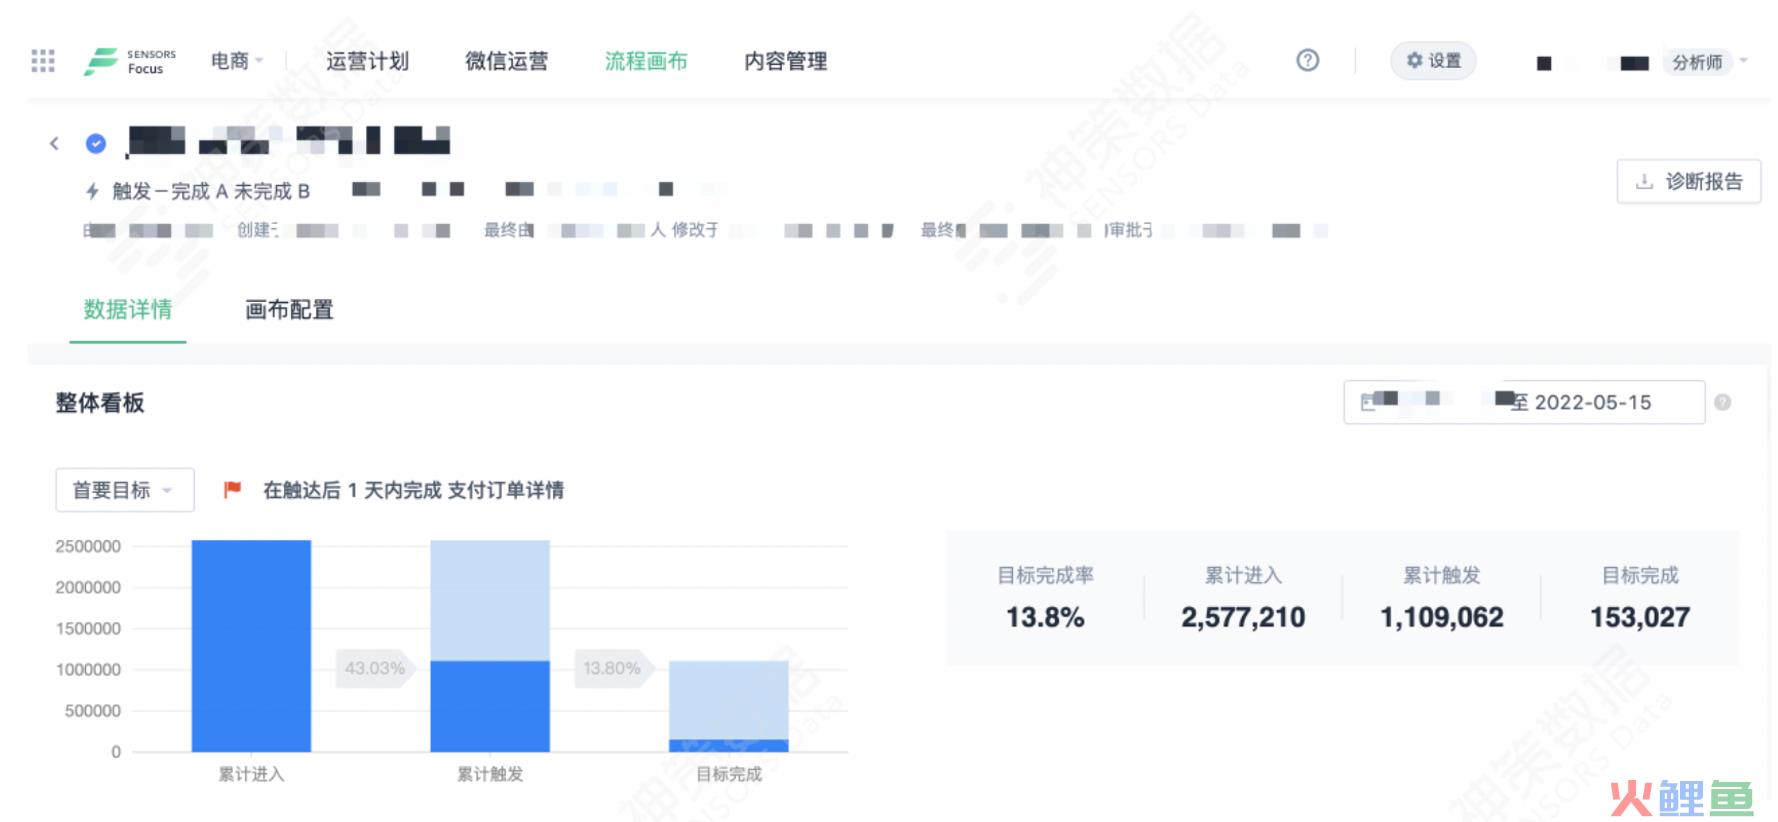The height and width of the screenshot is (822, 1778).
Task: Click the 累计进入 bar in the chart
Action: pyautogui.click(x=251, y=646)
